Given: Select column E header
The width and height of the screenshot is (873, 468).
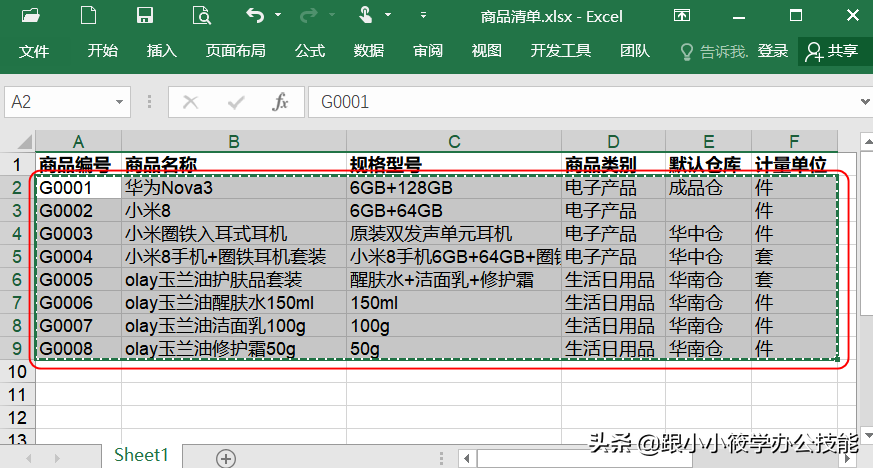Looking at the screenshot, I should [708, 141].
